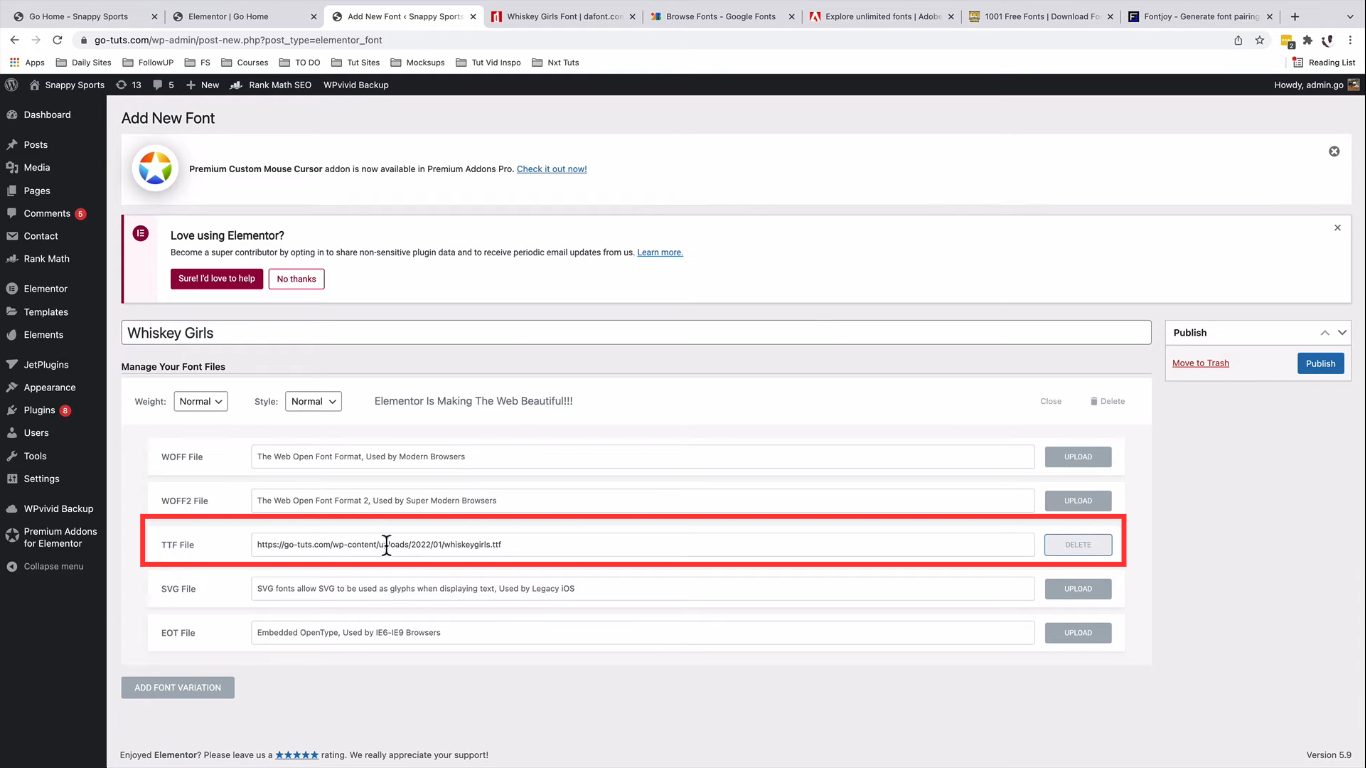The height and width of the screenshot is (768, 1366).
Task: Dismiss the Premium Addons notice
Action: click(1334, 152)
